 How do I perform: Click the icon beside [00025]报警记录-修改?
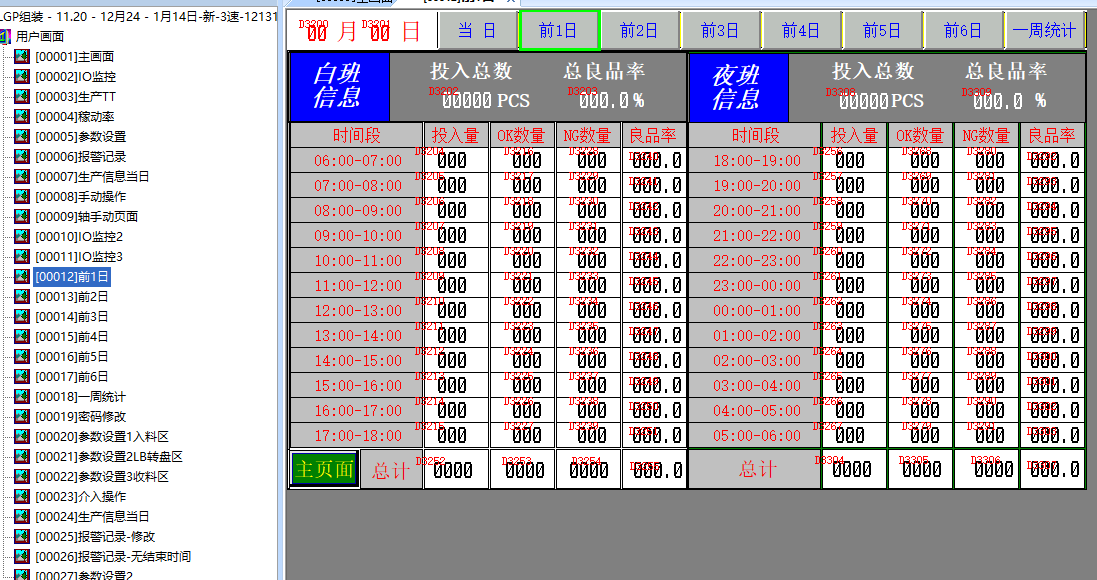click(22, 537)
